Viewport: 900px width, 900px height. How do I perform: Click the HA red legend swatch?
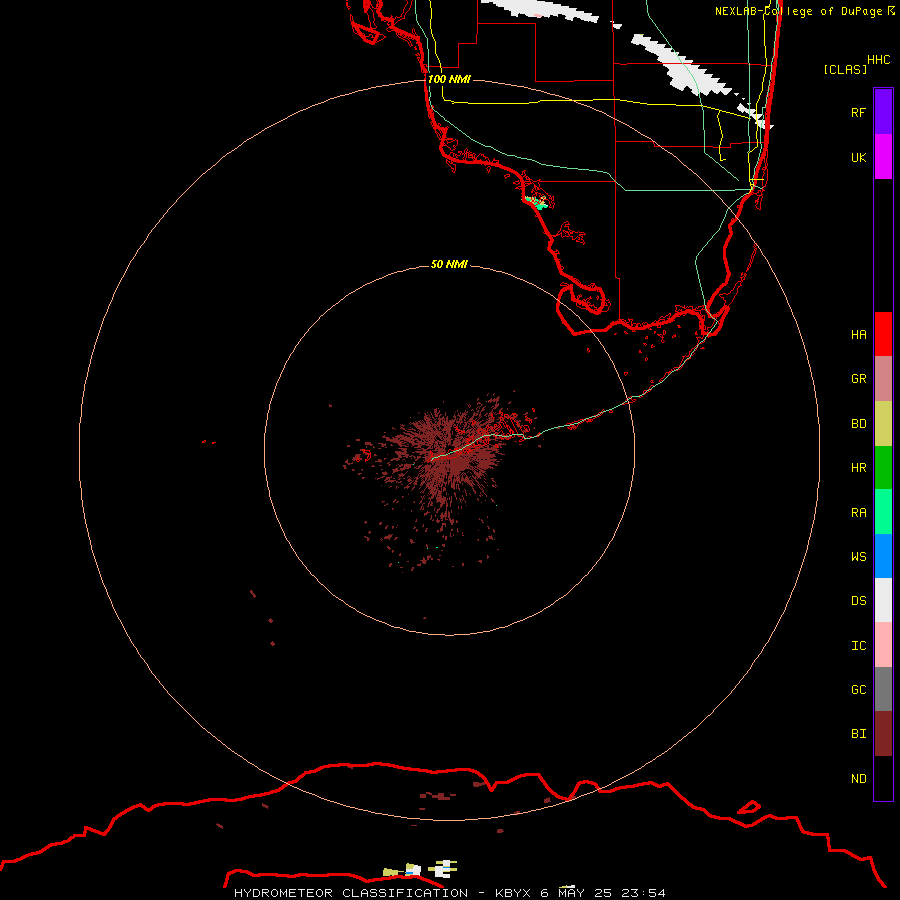point(883,334)
